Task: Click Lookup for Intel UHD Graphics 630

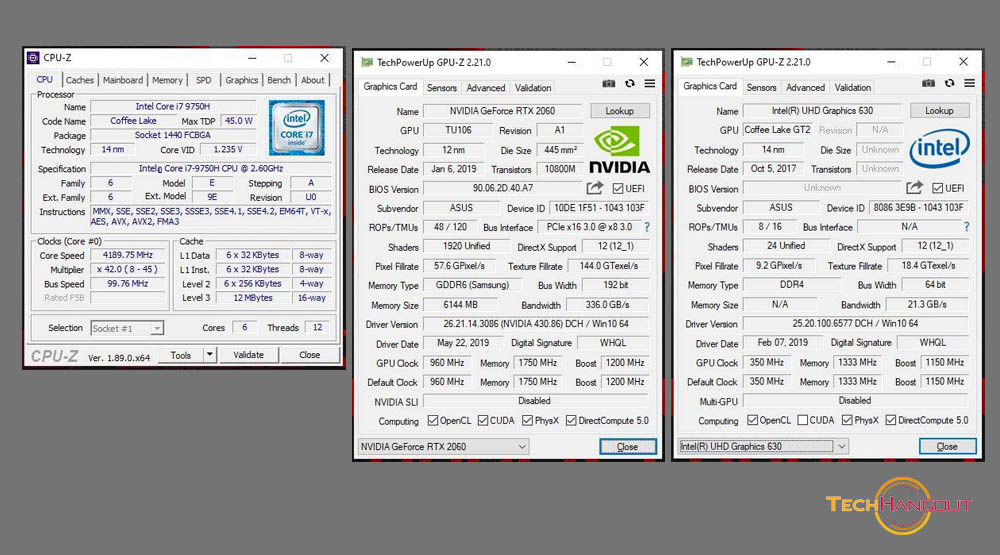Action: [939, 110]
